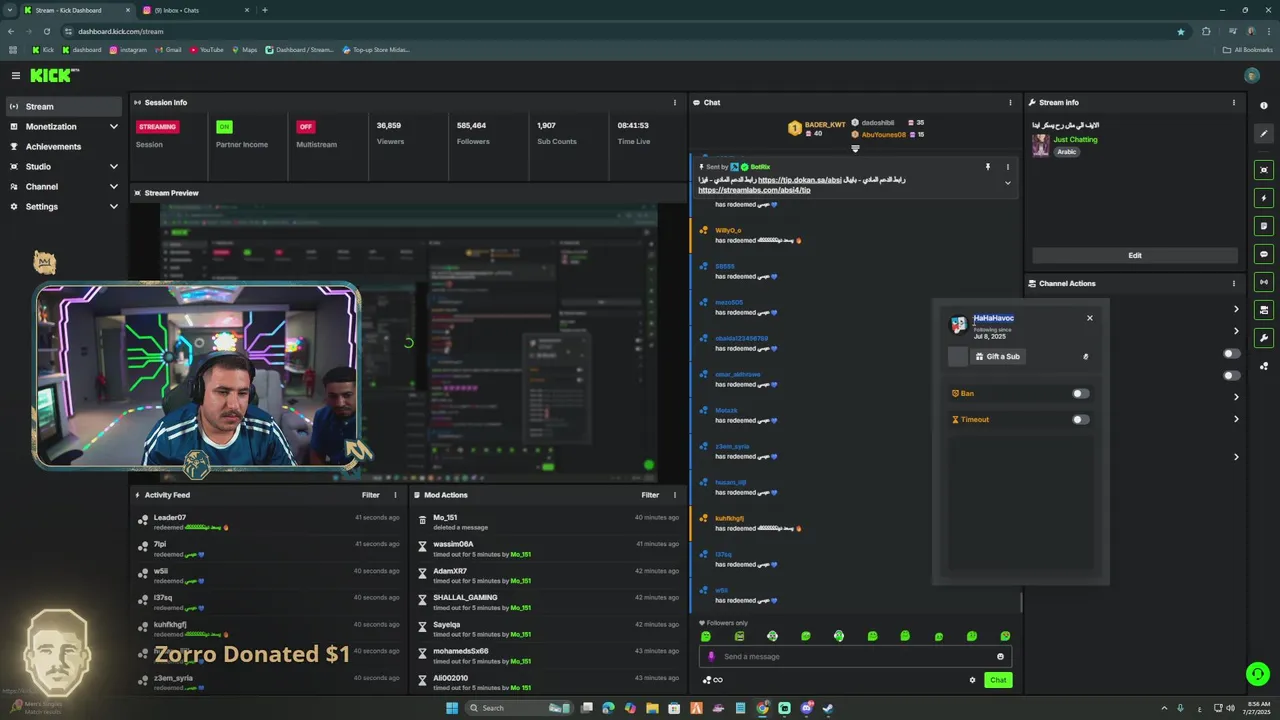Screen dimensions: 1280x720
Task: Click the profile avatar at top right
Action: tap(1252, 75)
